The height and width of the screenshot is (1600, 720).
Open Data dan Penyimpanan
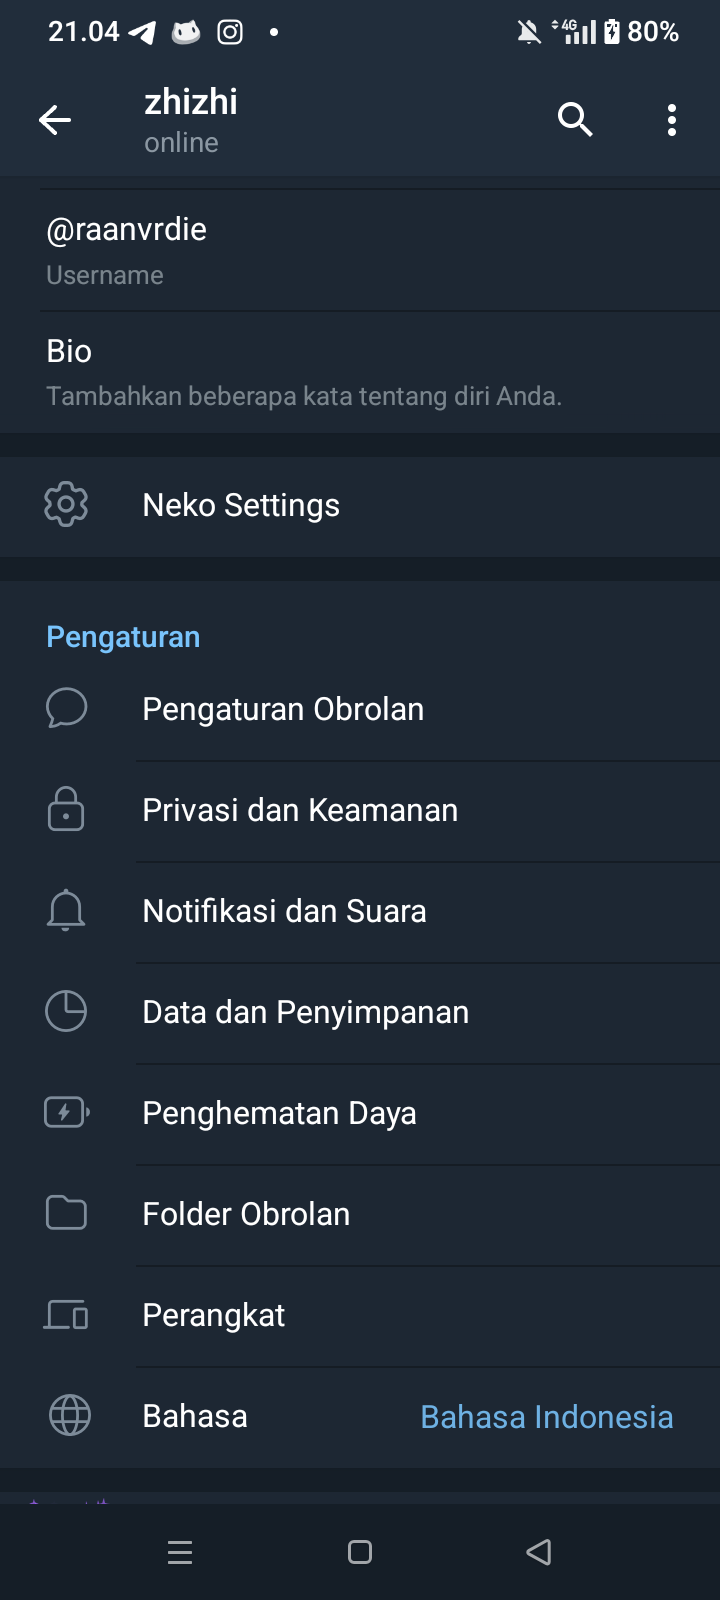pos(305,1012)
